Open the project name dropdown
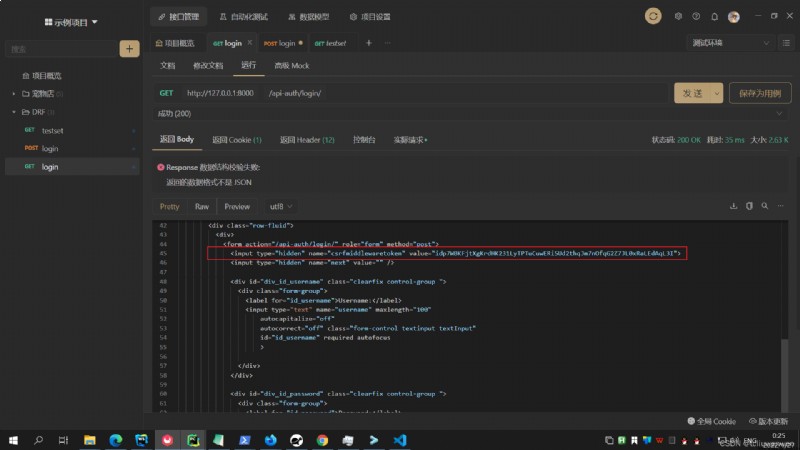This screenshot has height=450, width=800. click(71, 22)
